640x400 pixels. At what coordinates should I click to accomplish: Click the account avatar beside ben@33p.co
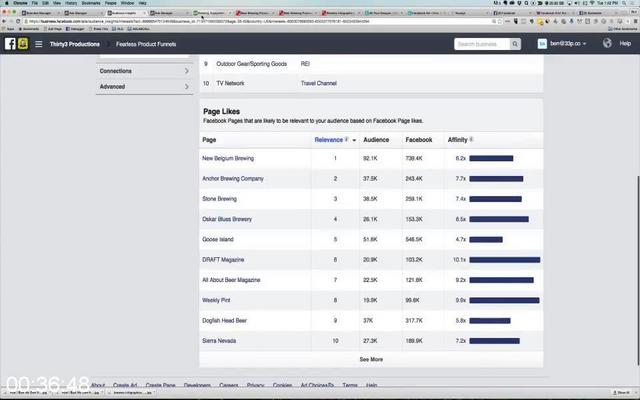[542, 44]
